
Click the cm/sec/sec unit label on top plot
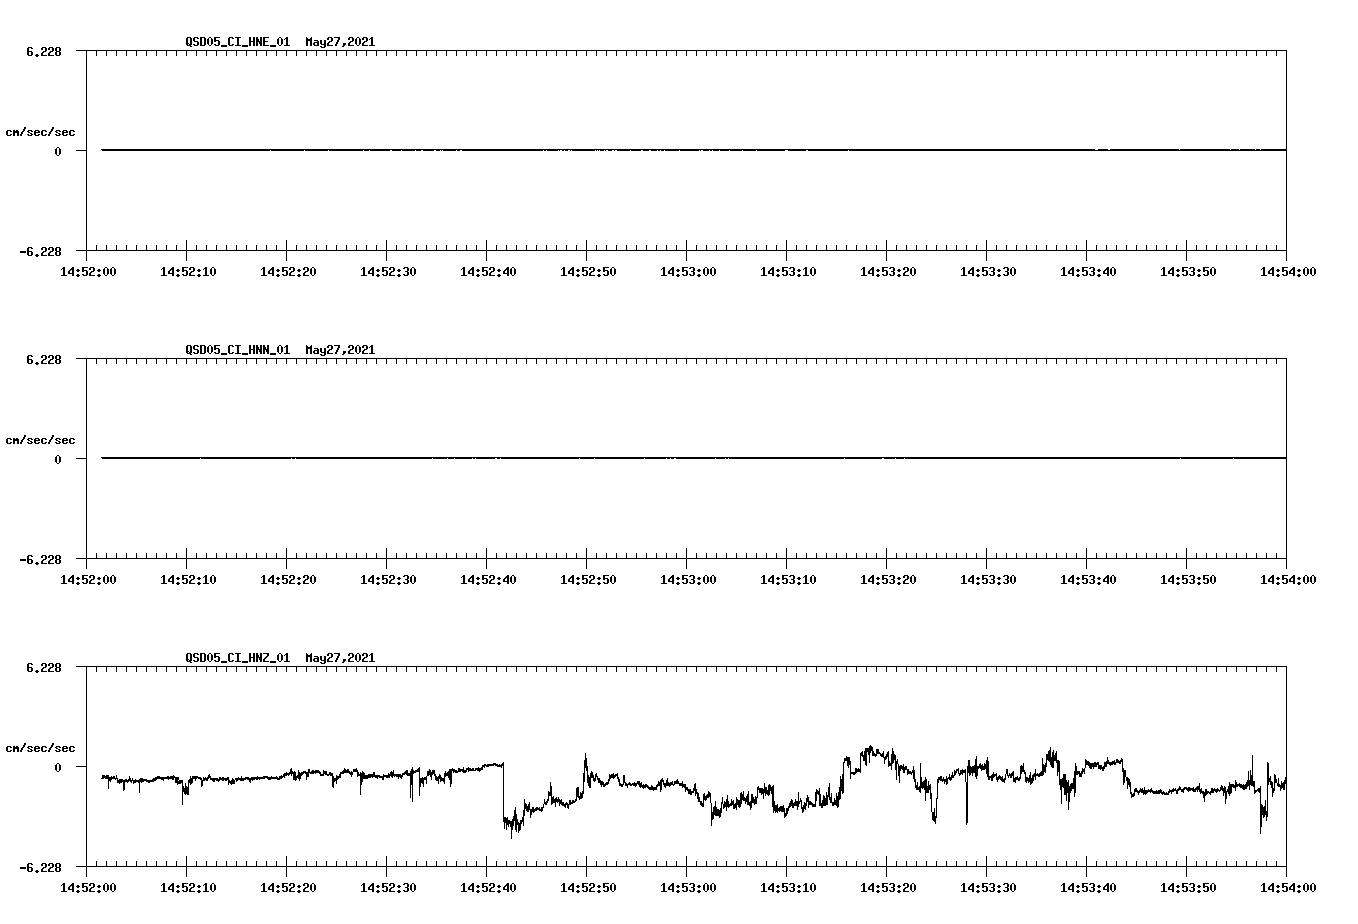click(41, 131)
